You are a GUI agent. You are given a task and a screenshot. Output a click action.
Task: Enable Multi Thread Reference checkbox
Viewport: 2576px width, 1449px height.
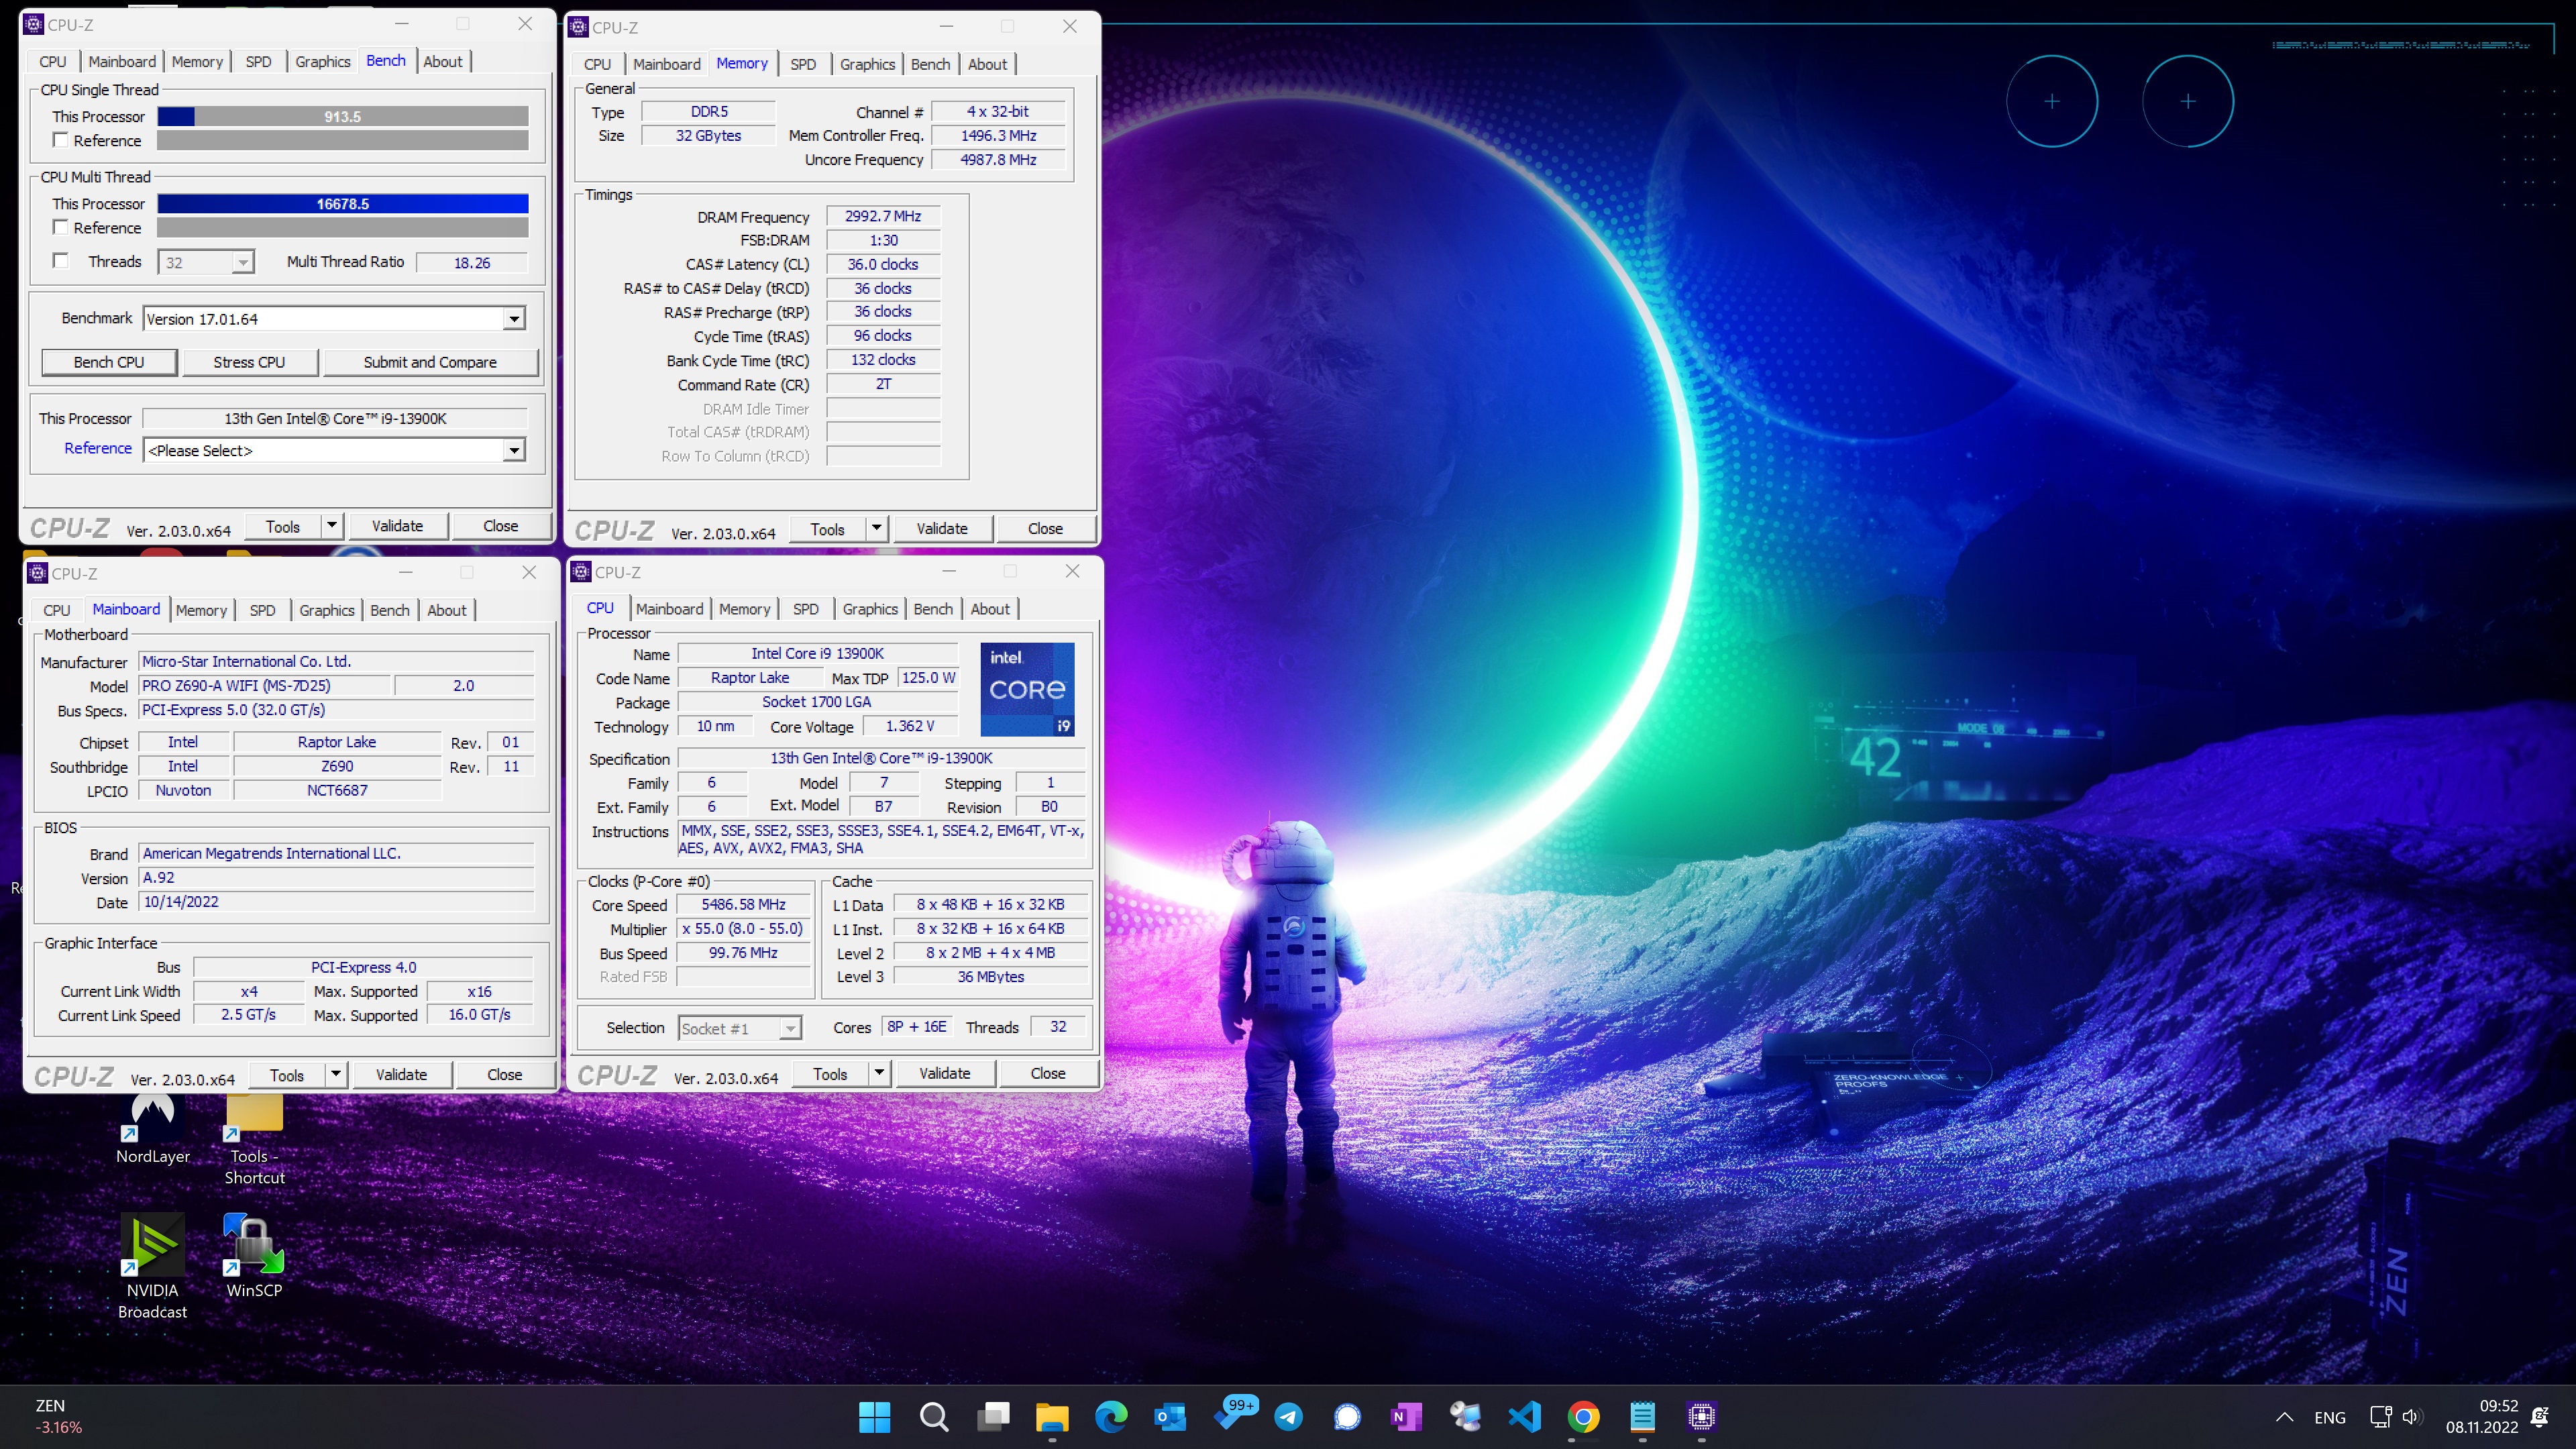pos(61,227)
